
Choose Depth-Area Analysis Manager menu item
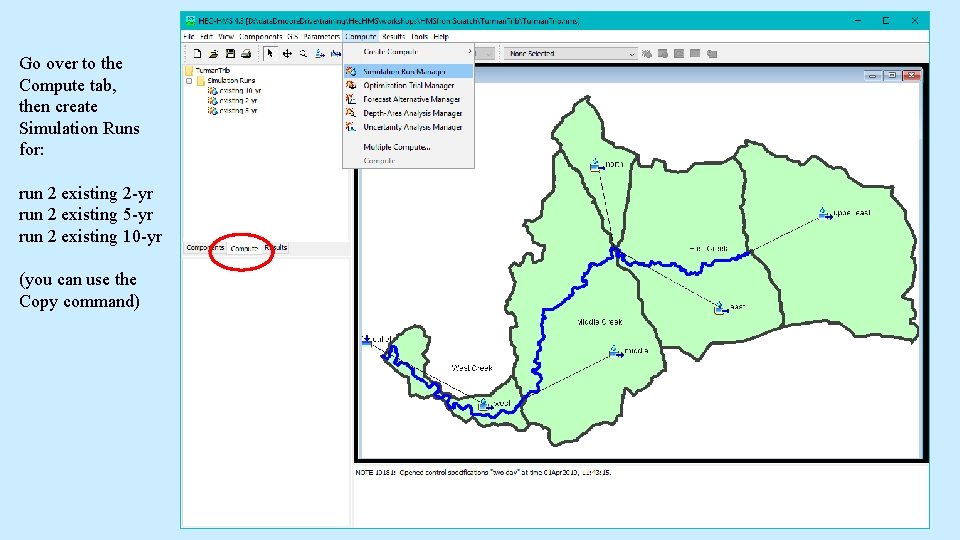pyautogui.click(x=408, y=113)
